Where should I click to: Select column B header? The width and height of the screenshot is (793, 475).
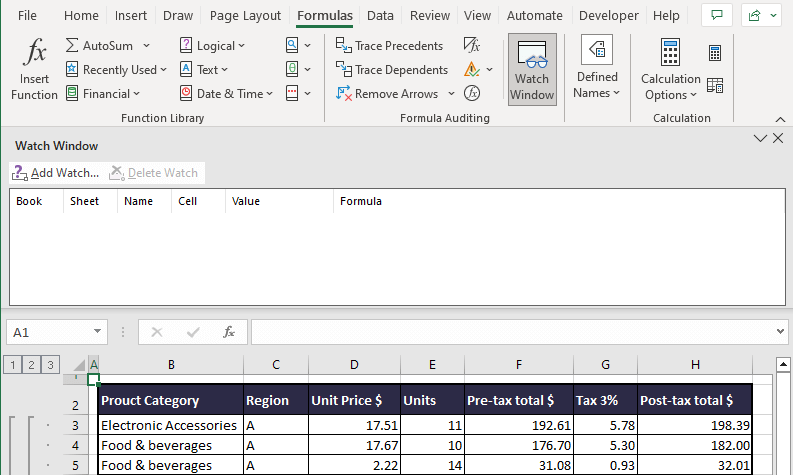click(x=171, y=365)
